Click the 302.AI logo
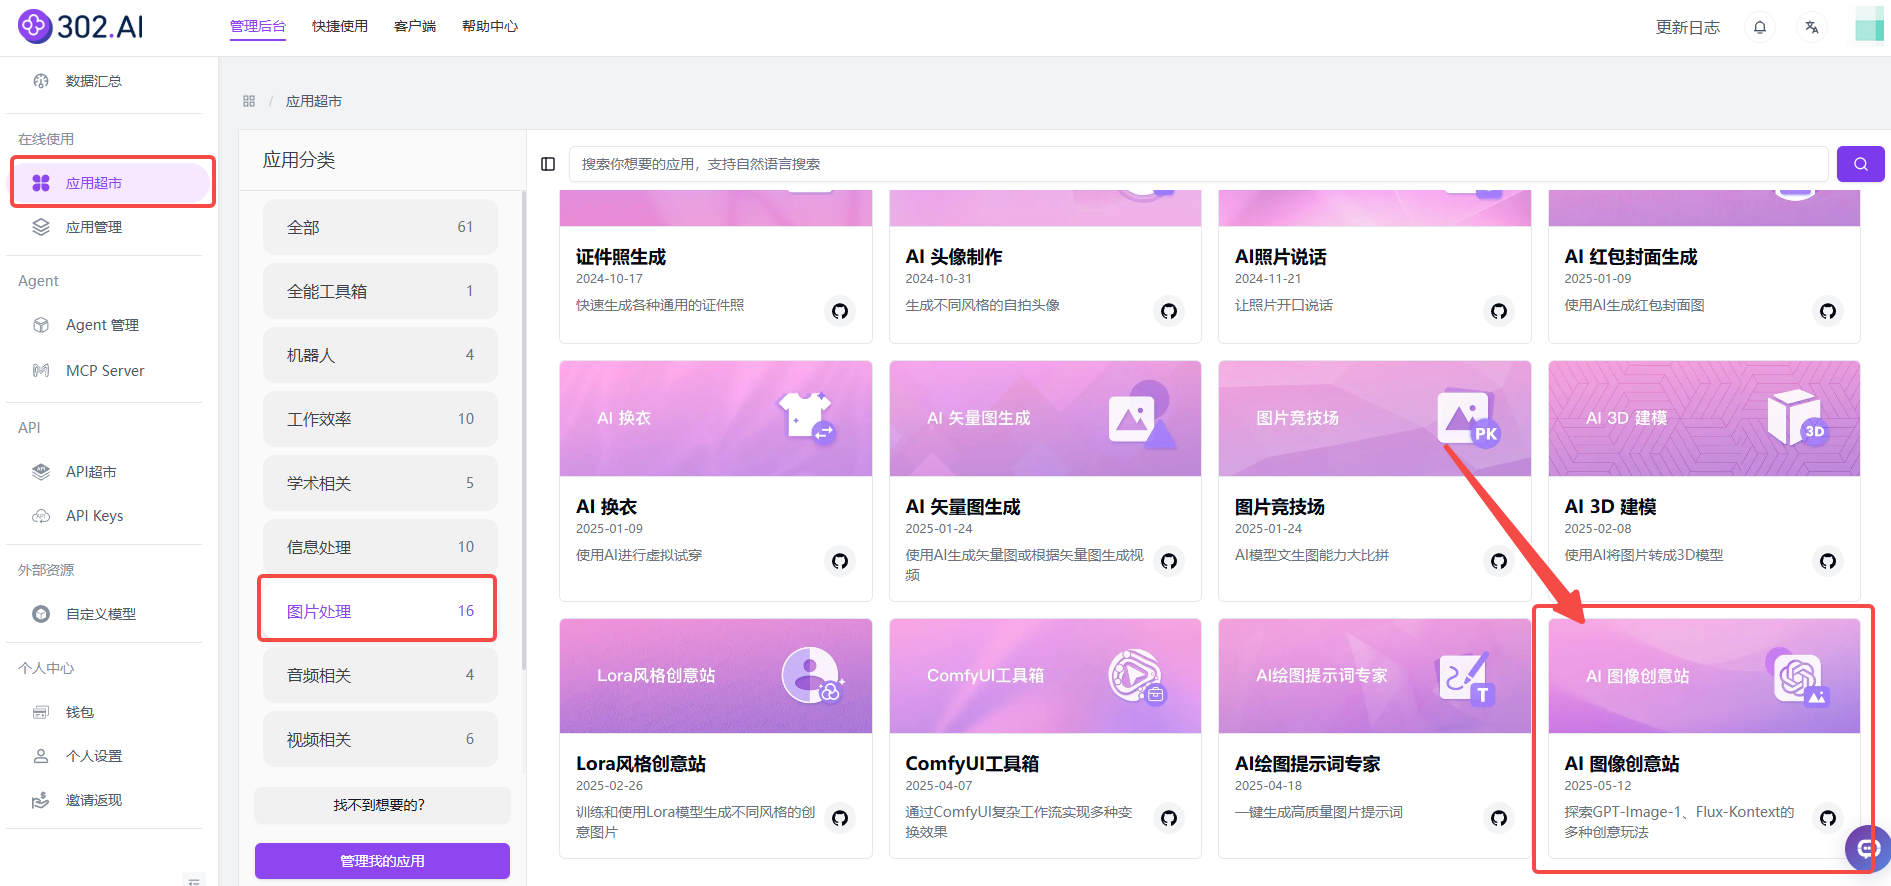1891x886 pixels. tap(81, 26)
